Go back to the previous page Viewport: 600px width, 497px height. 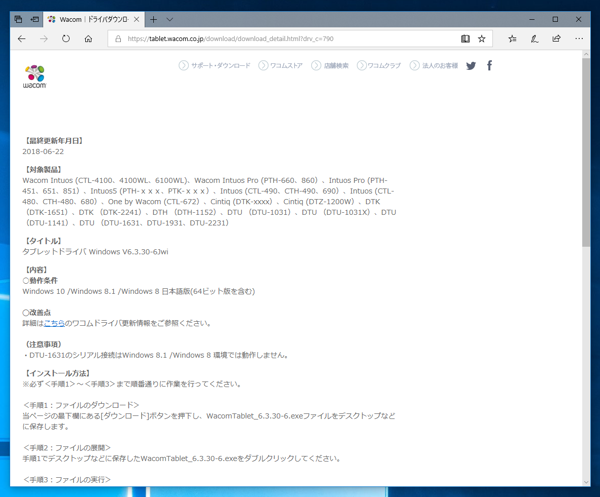pos(22,39)
